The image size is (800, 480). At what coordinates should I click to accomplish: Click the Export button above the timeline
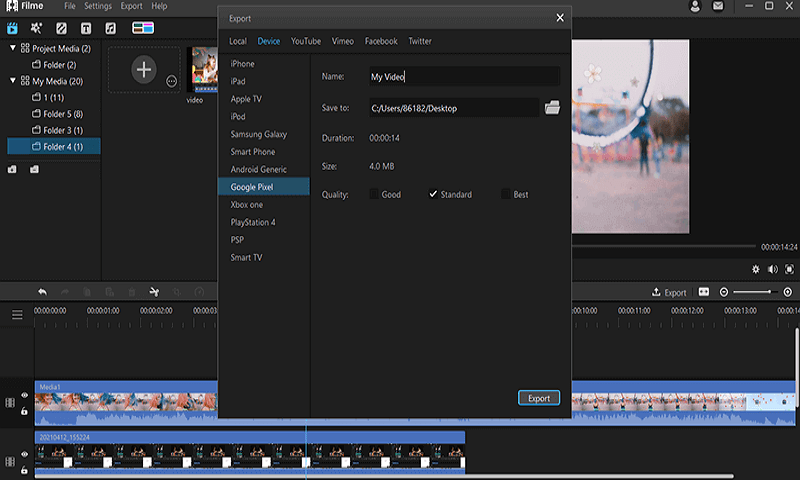point(669,292)
